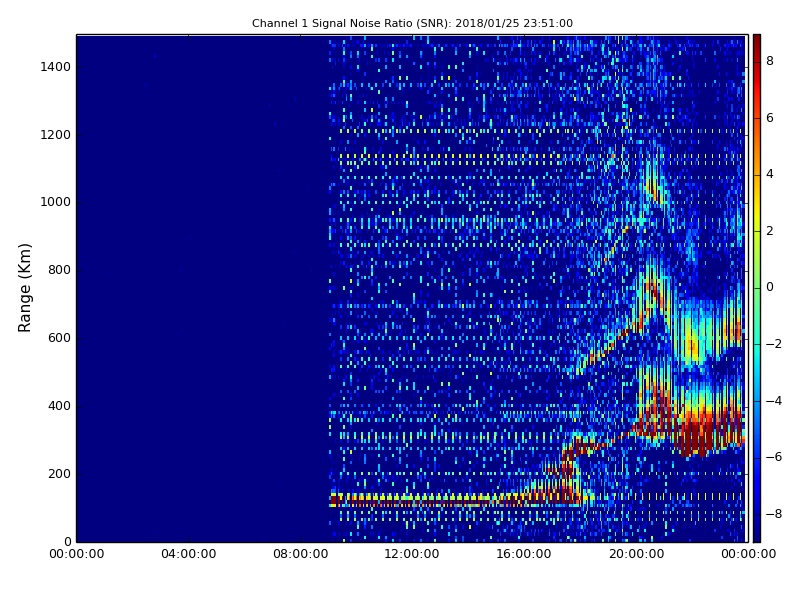The width and height of the screenshot is (800, 600).
Task: Click the 1200 range tick label
Action: click(x=56, y=135)
